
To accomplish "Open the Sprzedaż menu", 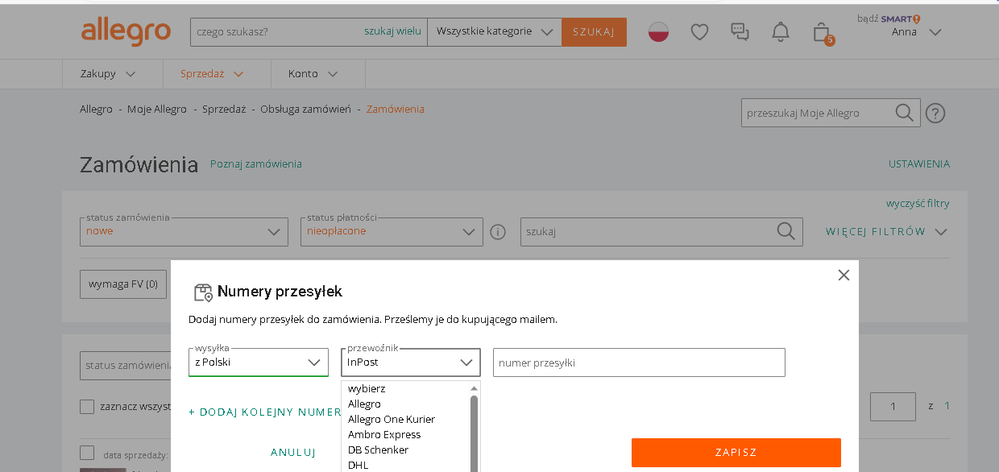I will (x=212, y=74).
